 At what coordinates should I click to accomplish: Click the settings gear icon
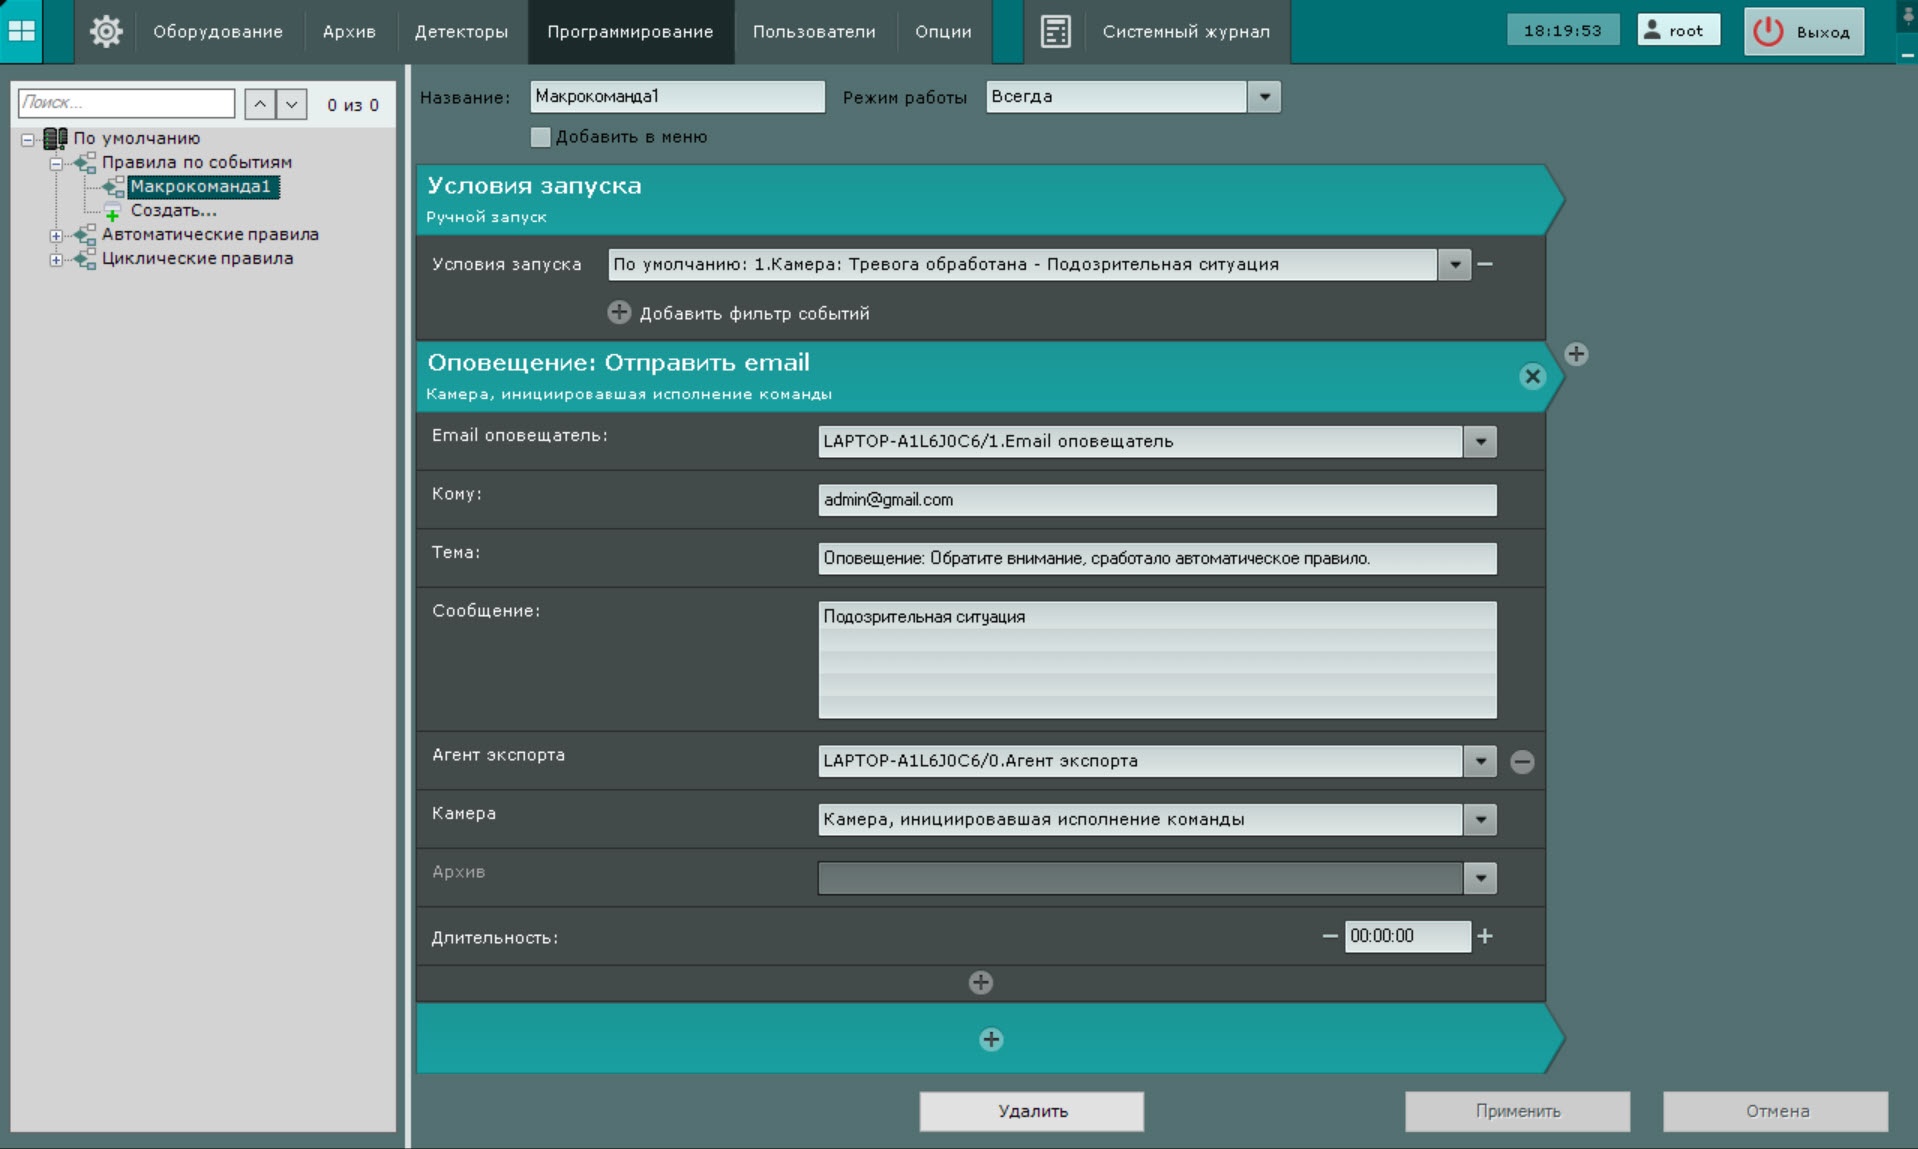point(106,32)
